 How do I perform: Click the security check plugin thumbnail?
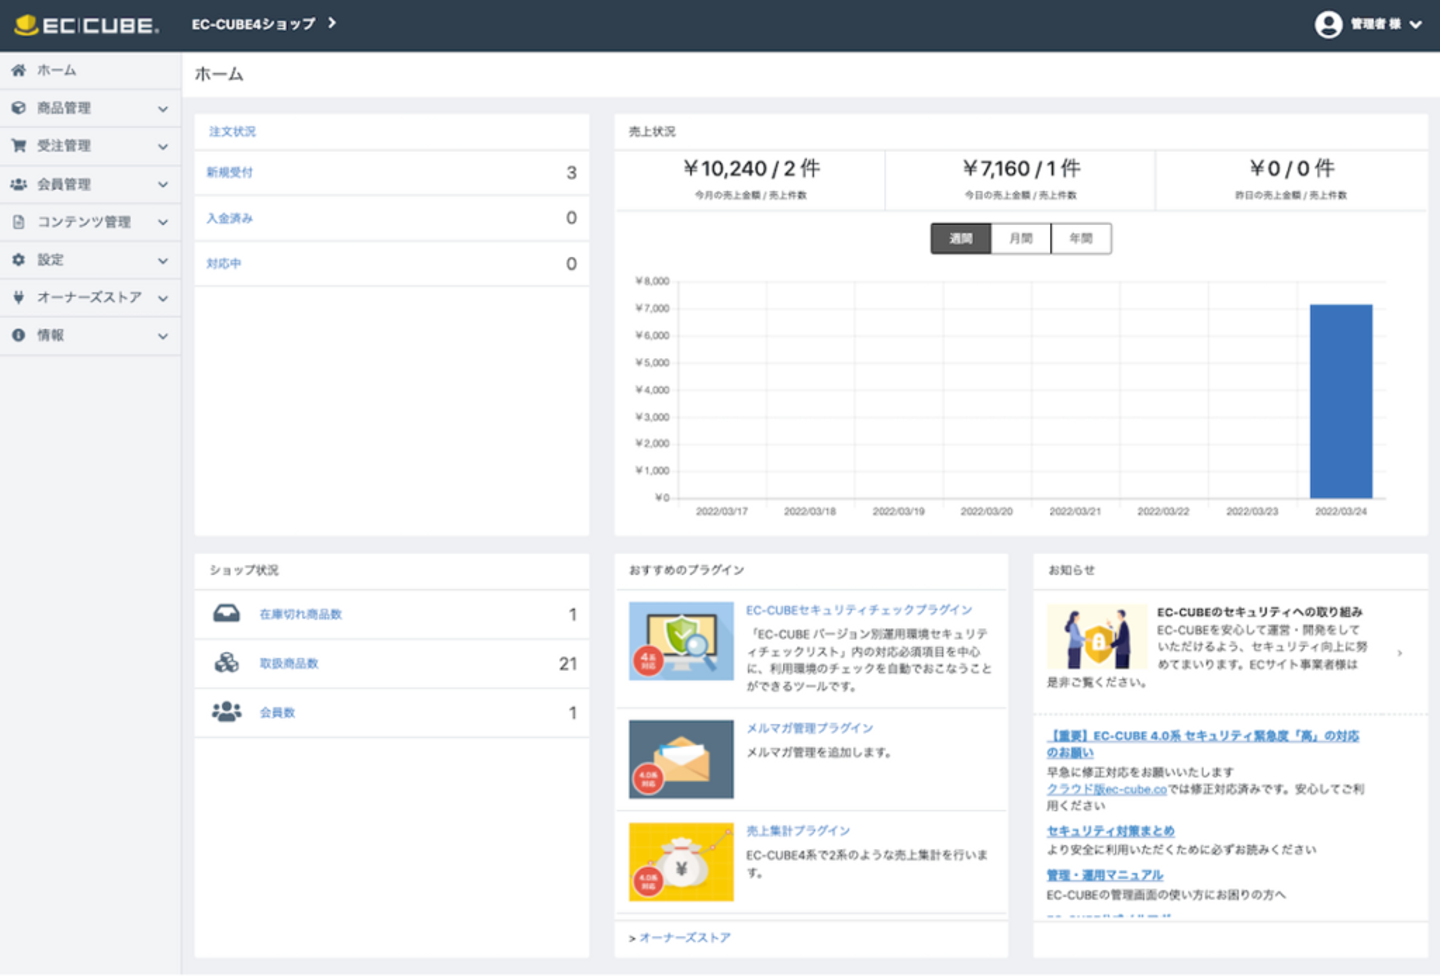click(681, 641)
